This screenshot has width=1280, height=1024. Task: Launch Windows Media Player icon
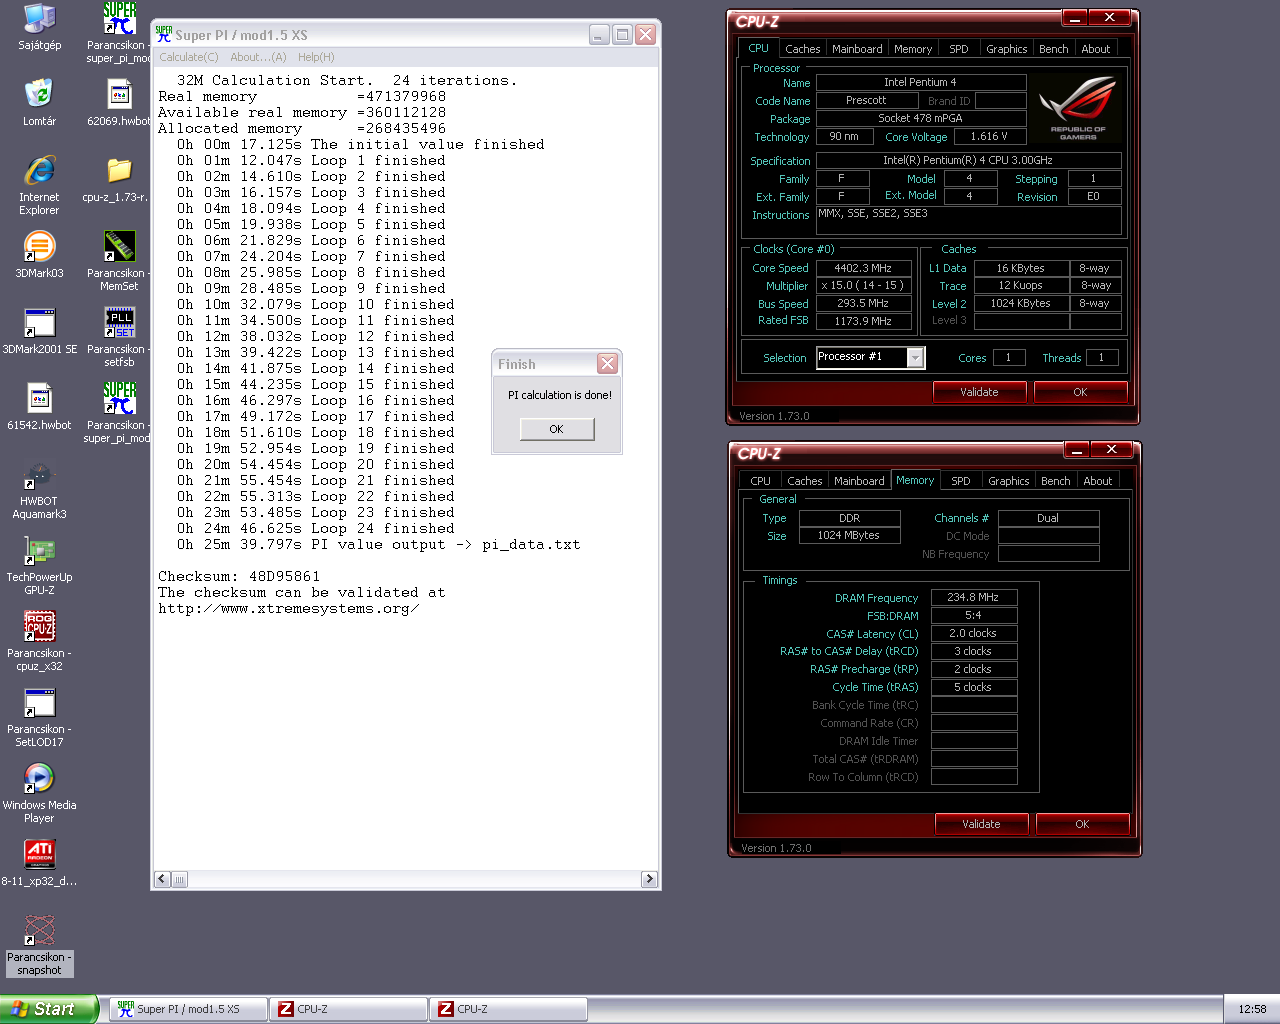(39, 793)
